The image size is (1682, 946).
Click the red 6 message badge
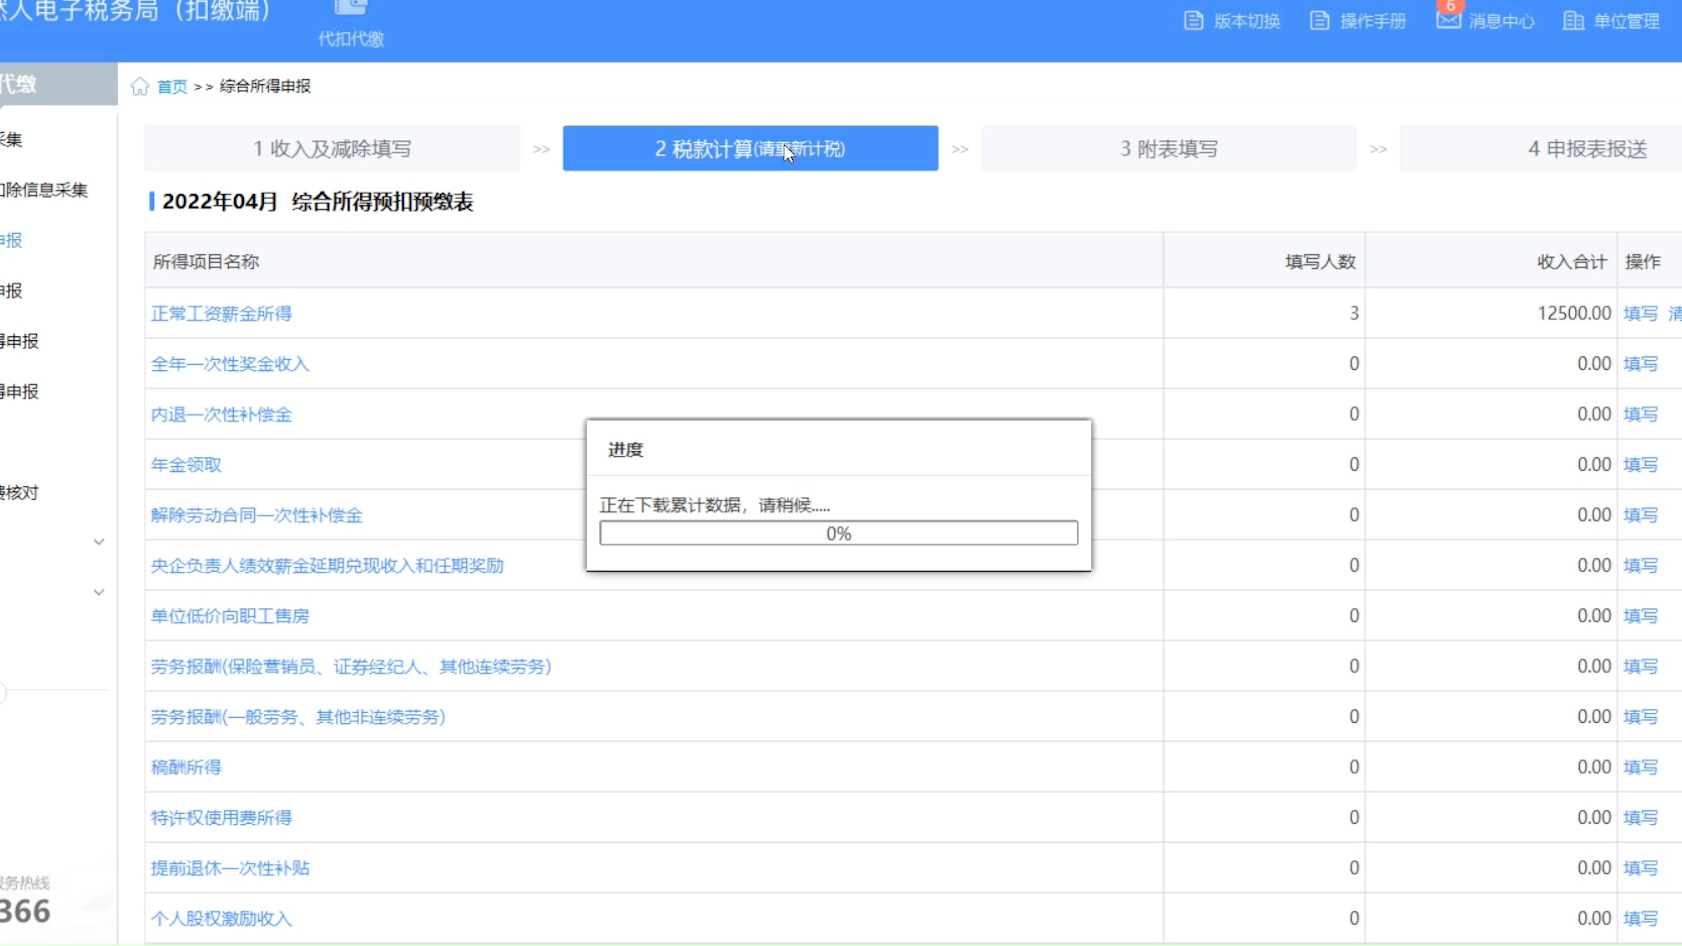1450,6
